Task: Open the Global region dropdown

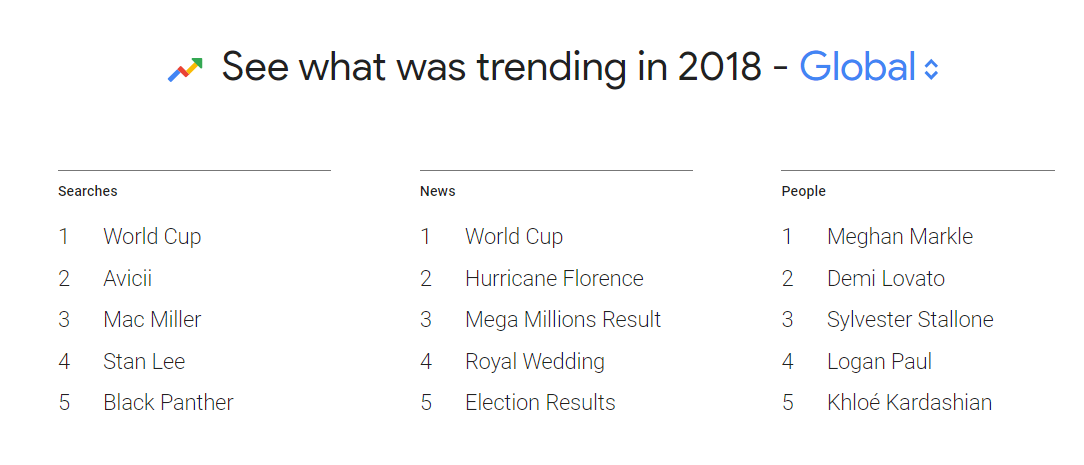Action: pos(858,68)
